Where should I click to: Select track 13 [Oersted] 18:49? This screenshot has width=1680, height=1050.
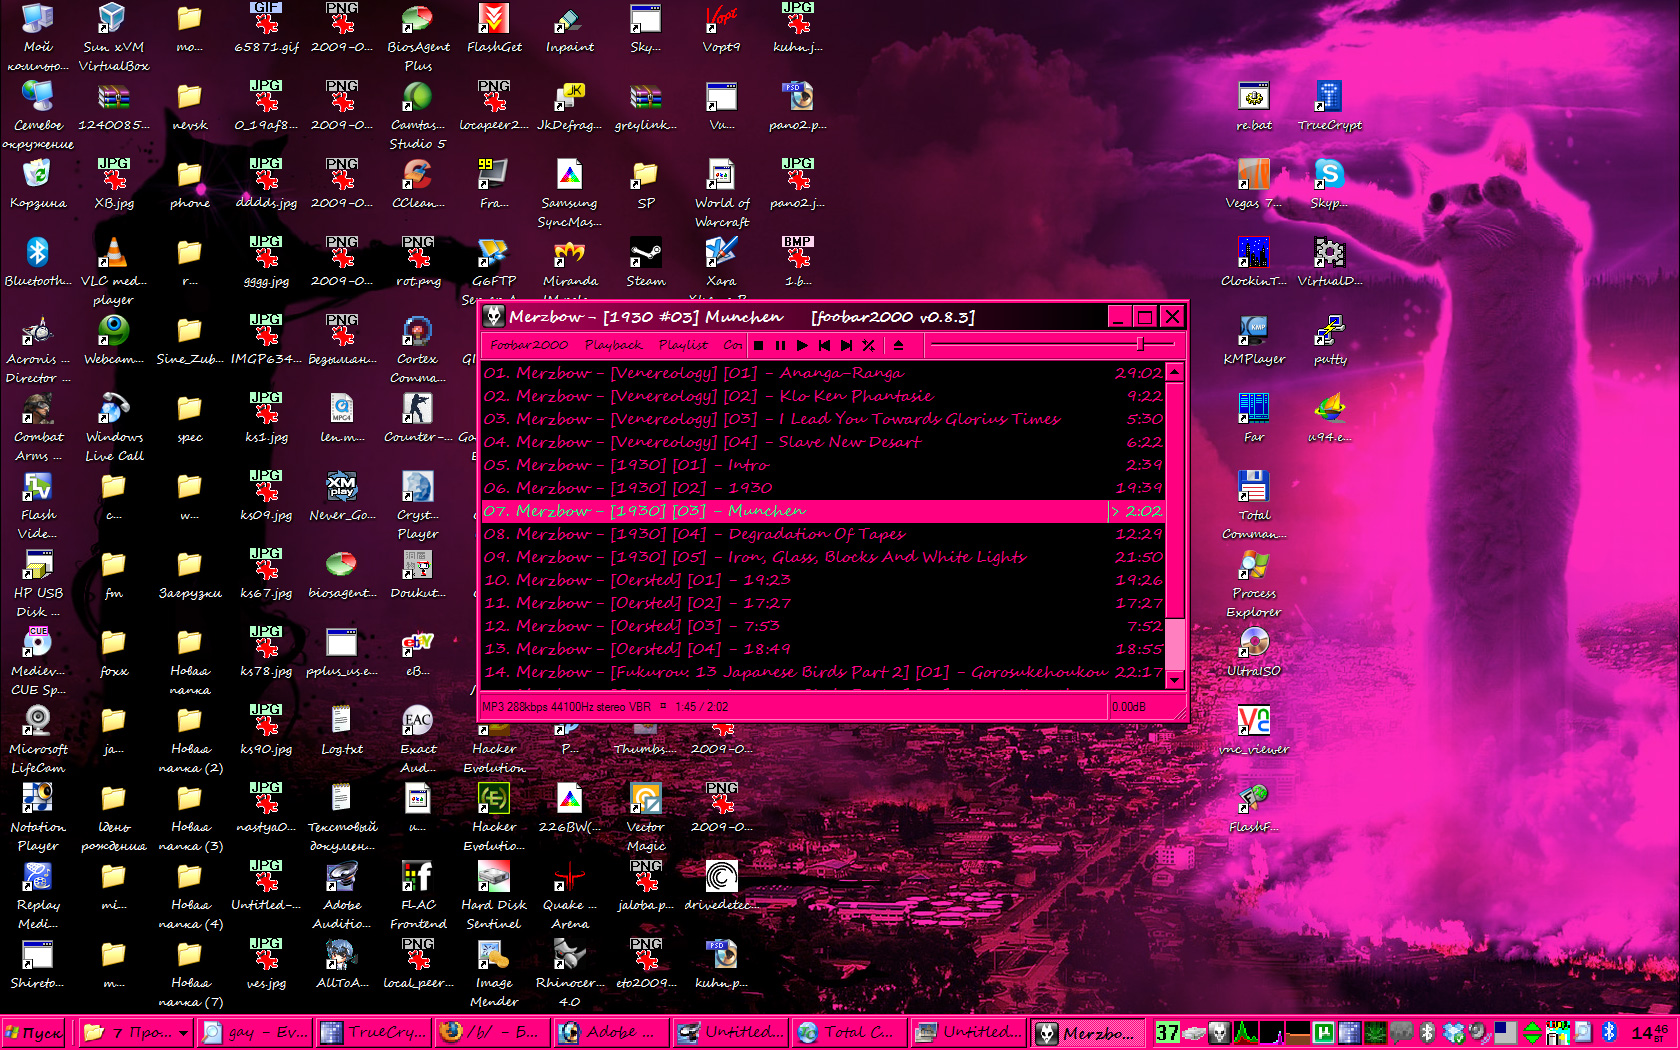(822, 649)
